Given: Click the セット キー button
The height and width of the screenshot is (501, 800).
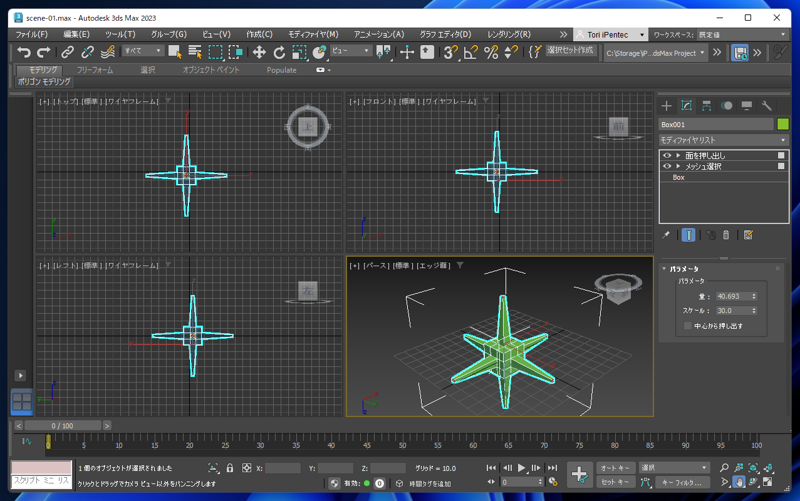Looking at the screenshot, I should coord(615,482).
